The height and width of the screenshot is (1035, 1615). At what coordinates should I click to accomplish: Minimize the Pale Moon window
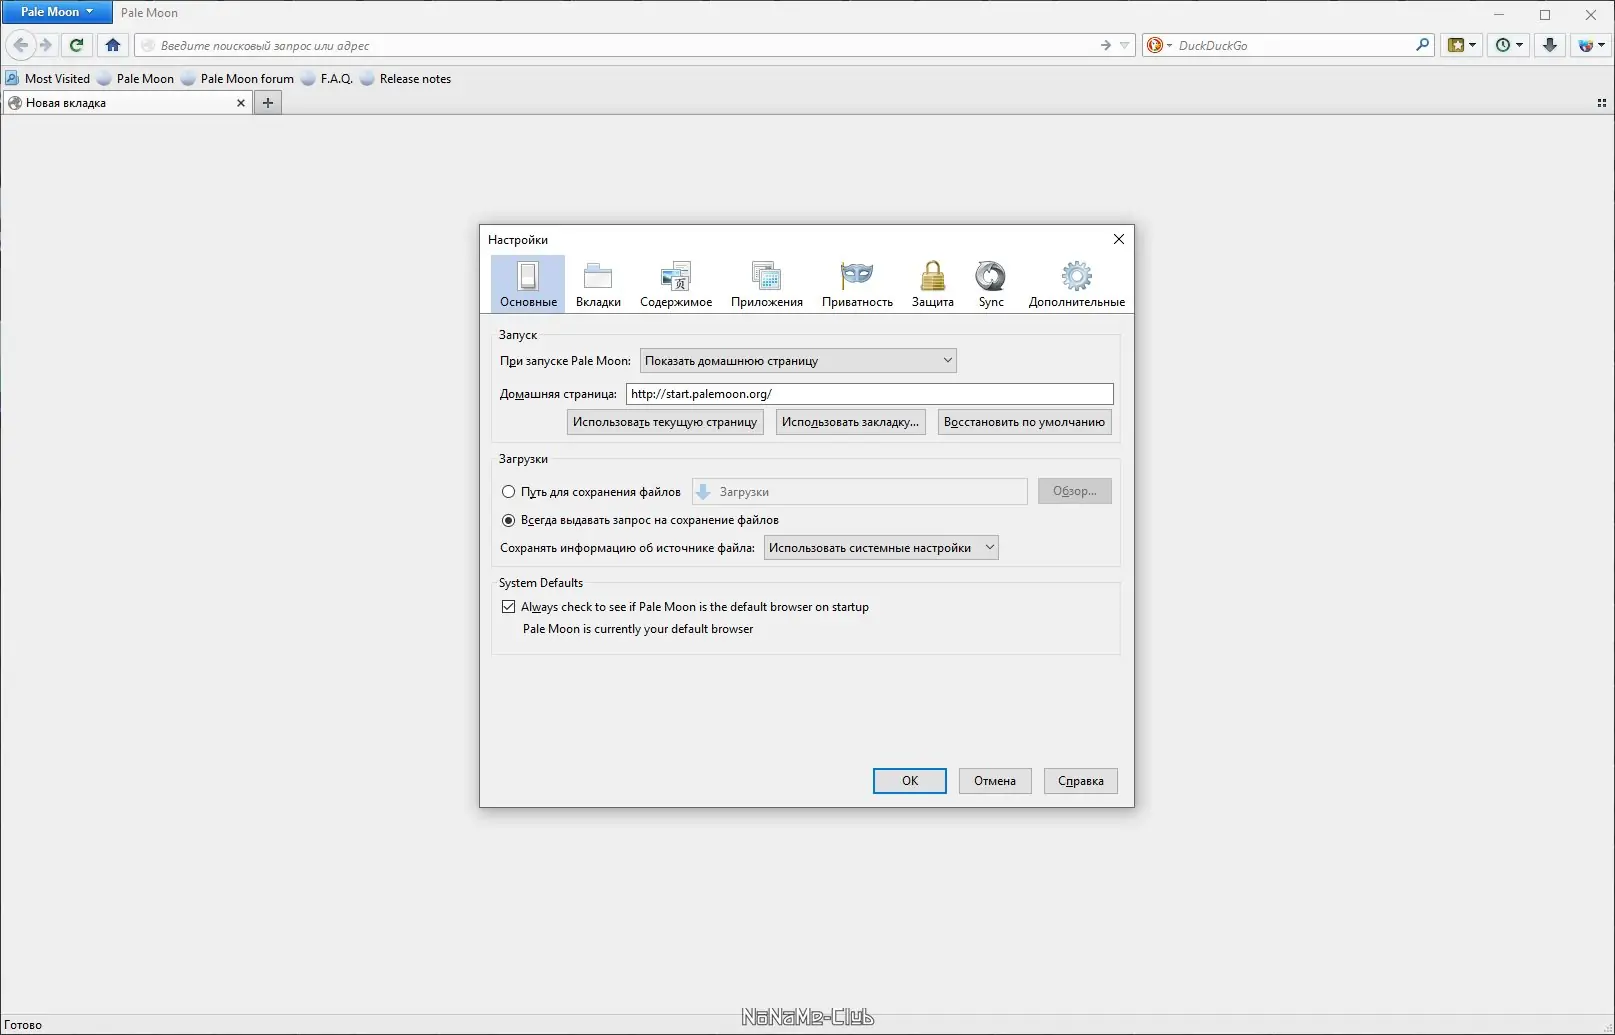(1499, 14)
